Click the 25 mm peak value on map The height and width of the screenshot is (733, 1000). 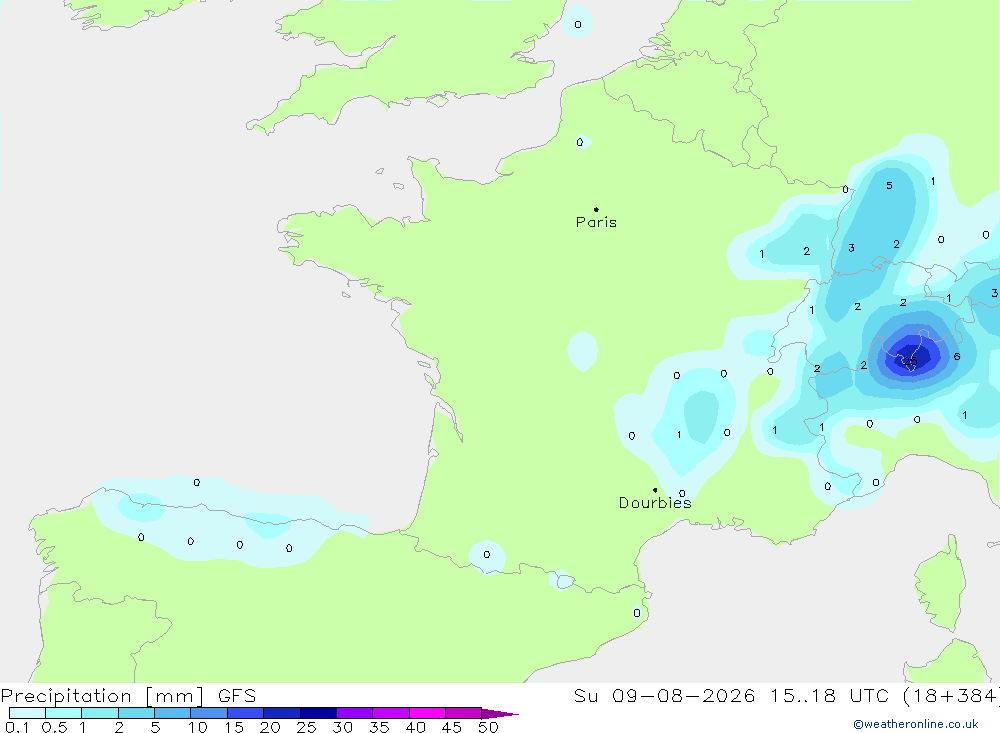pos(910,362)
